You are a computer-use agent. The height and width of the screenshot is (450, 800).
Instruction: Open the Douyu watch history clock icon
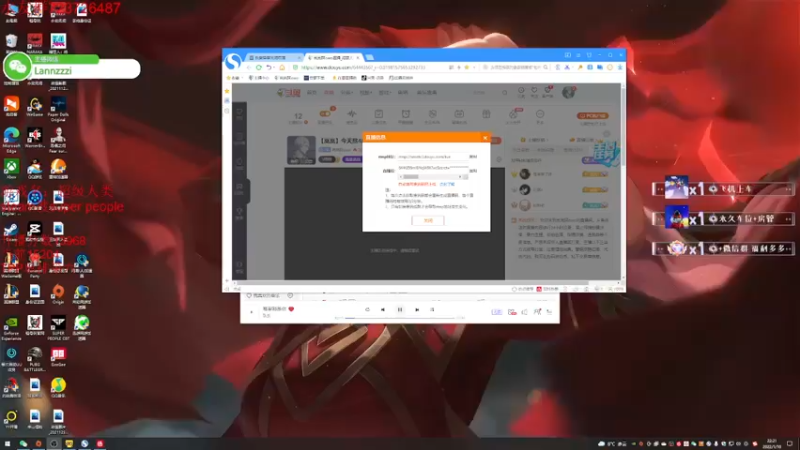(521, 92)
